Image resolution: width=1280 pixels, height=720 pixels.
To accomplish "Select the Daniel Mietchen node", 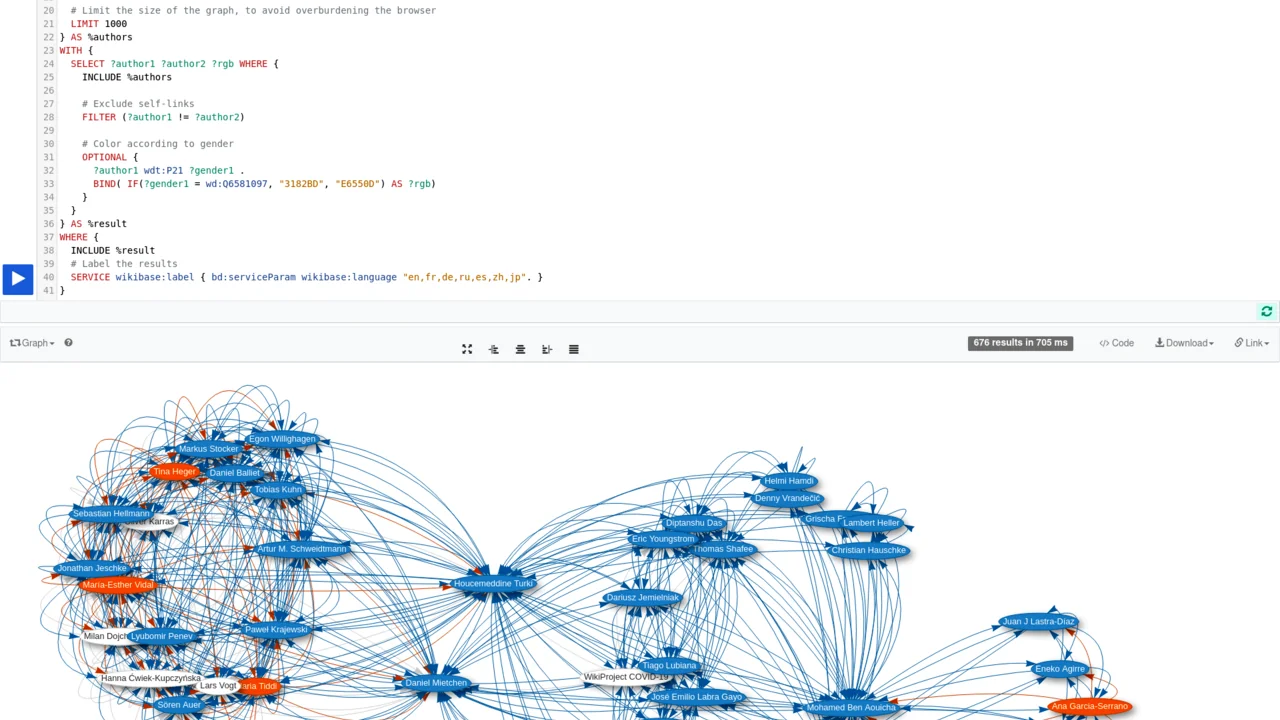I will click(436, 683).
